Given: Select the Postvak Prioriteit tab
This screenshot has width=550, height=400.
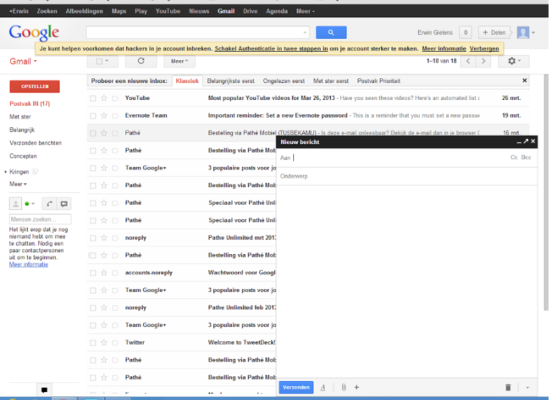Looking at the screenshot, I should (378, 81).
